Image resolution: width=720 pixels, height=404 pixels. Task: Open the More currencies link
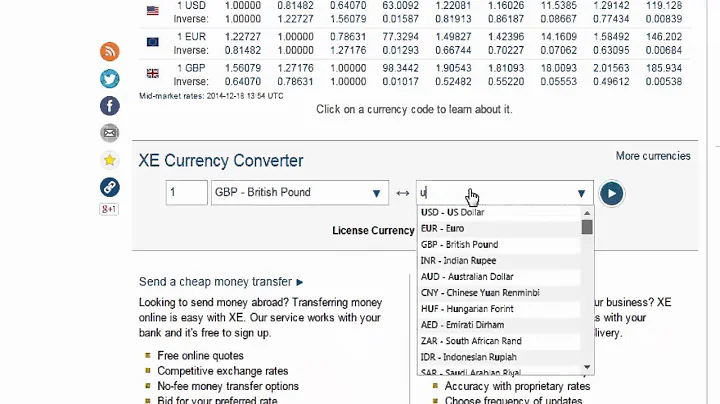[653, 156]
